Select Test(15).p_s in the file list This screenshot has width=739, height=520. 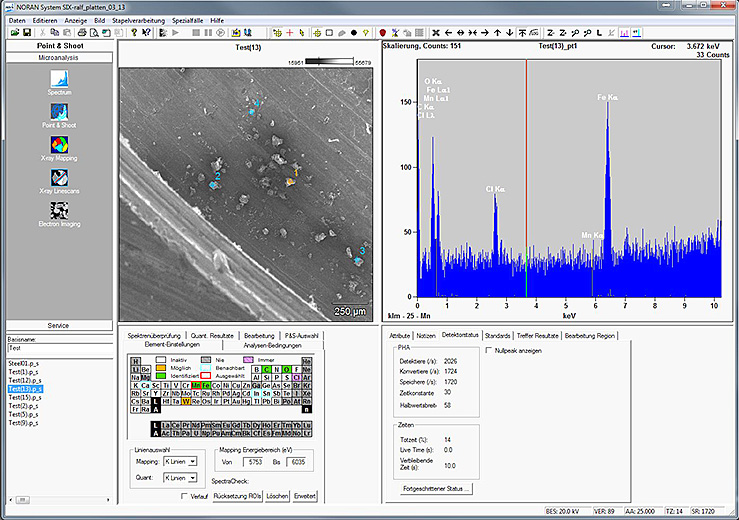click(25, 397)
